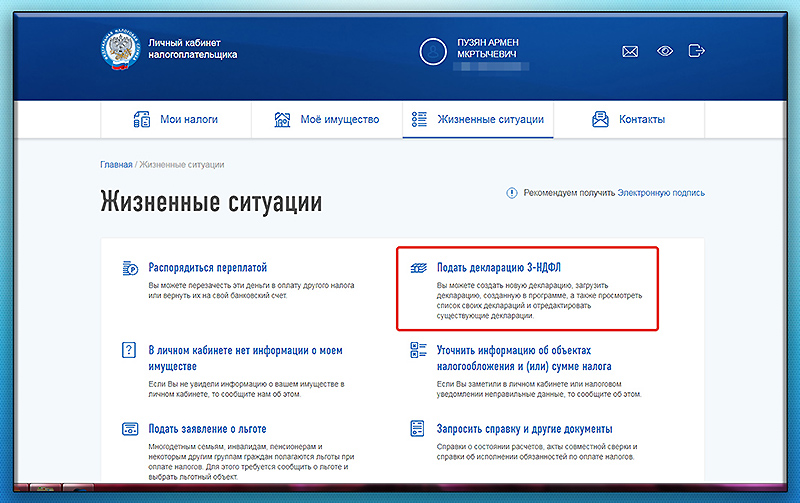Click the Federal Tax Service logo emblem

coord(120,49)
